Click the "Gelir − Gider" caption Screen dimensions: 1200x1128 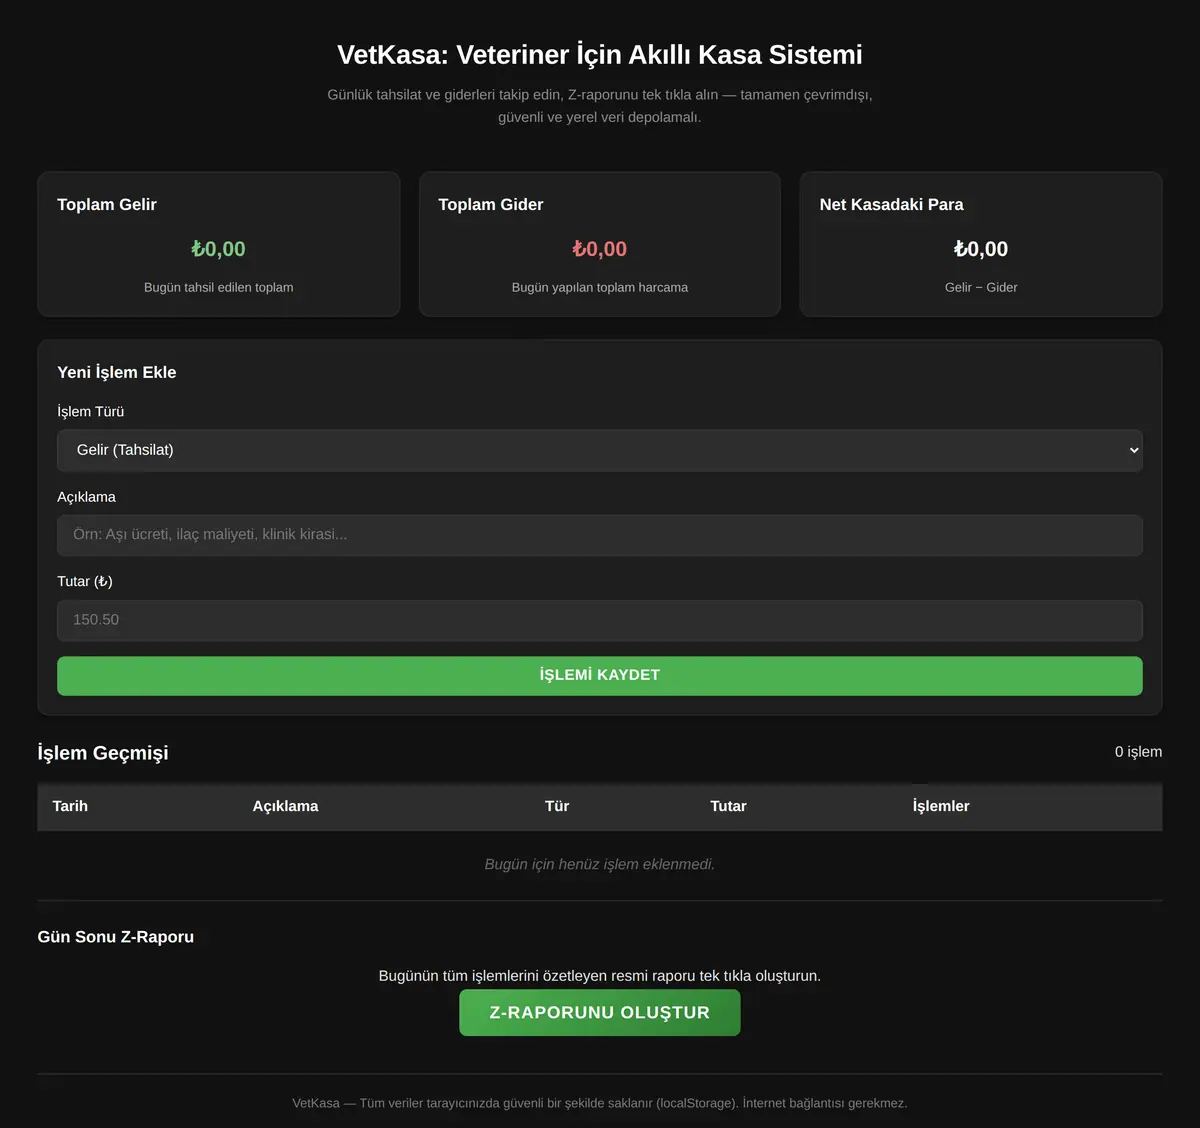(x=981, y=287)
